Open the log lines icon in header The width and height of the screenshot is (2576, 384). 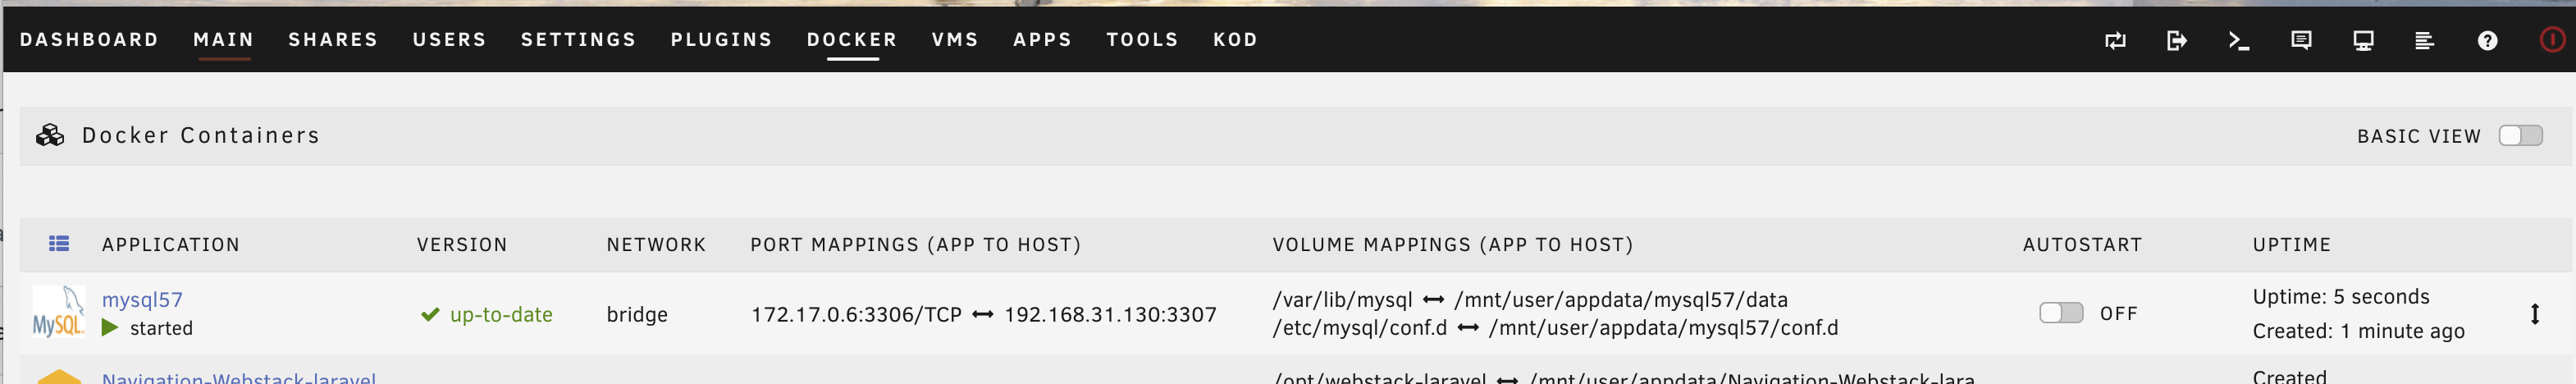pyautogui.click(x=2424, y=41)
